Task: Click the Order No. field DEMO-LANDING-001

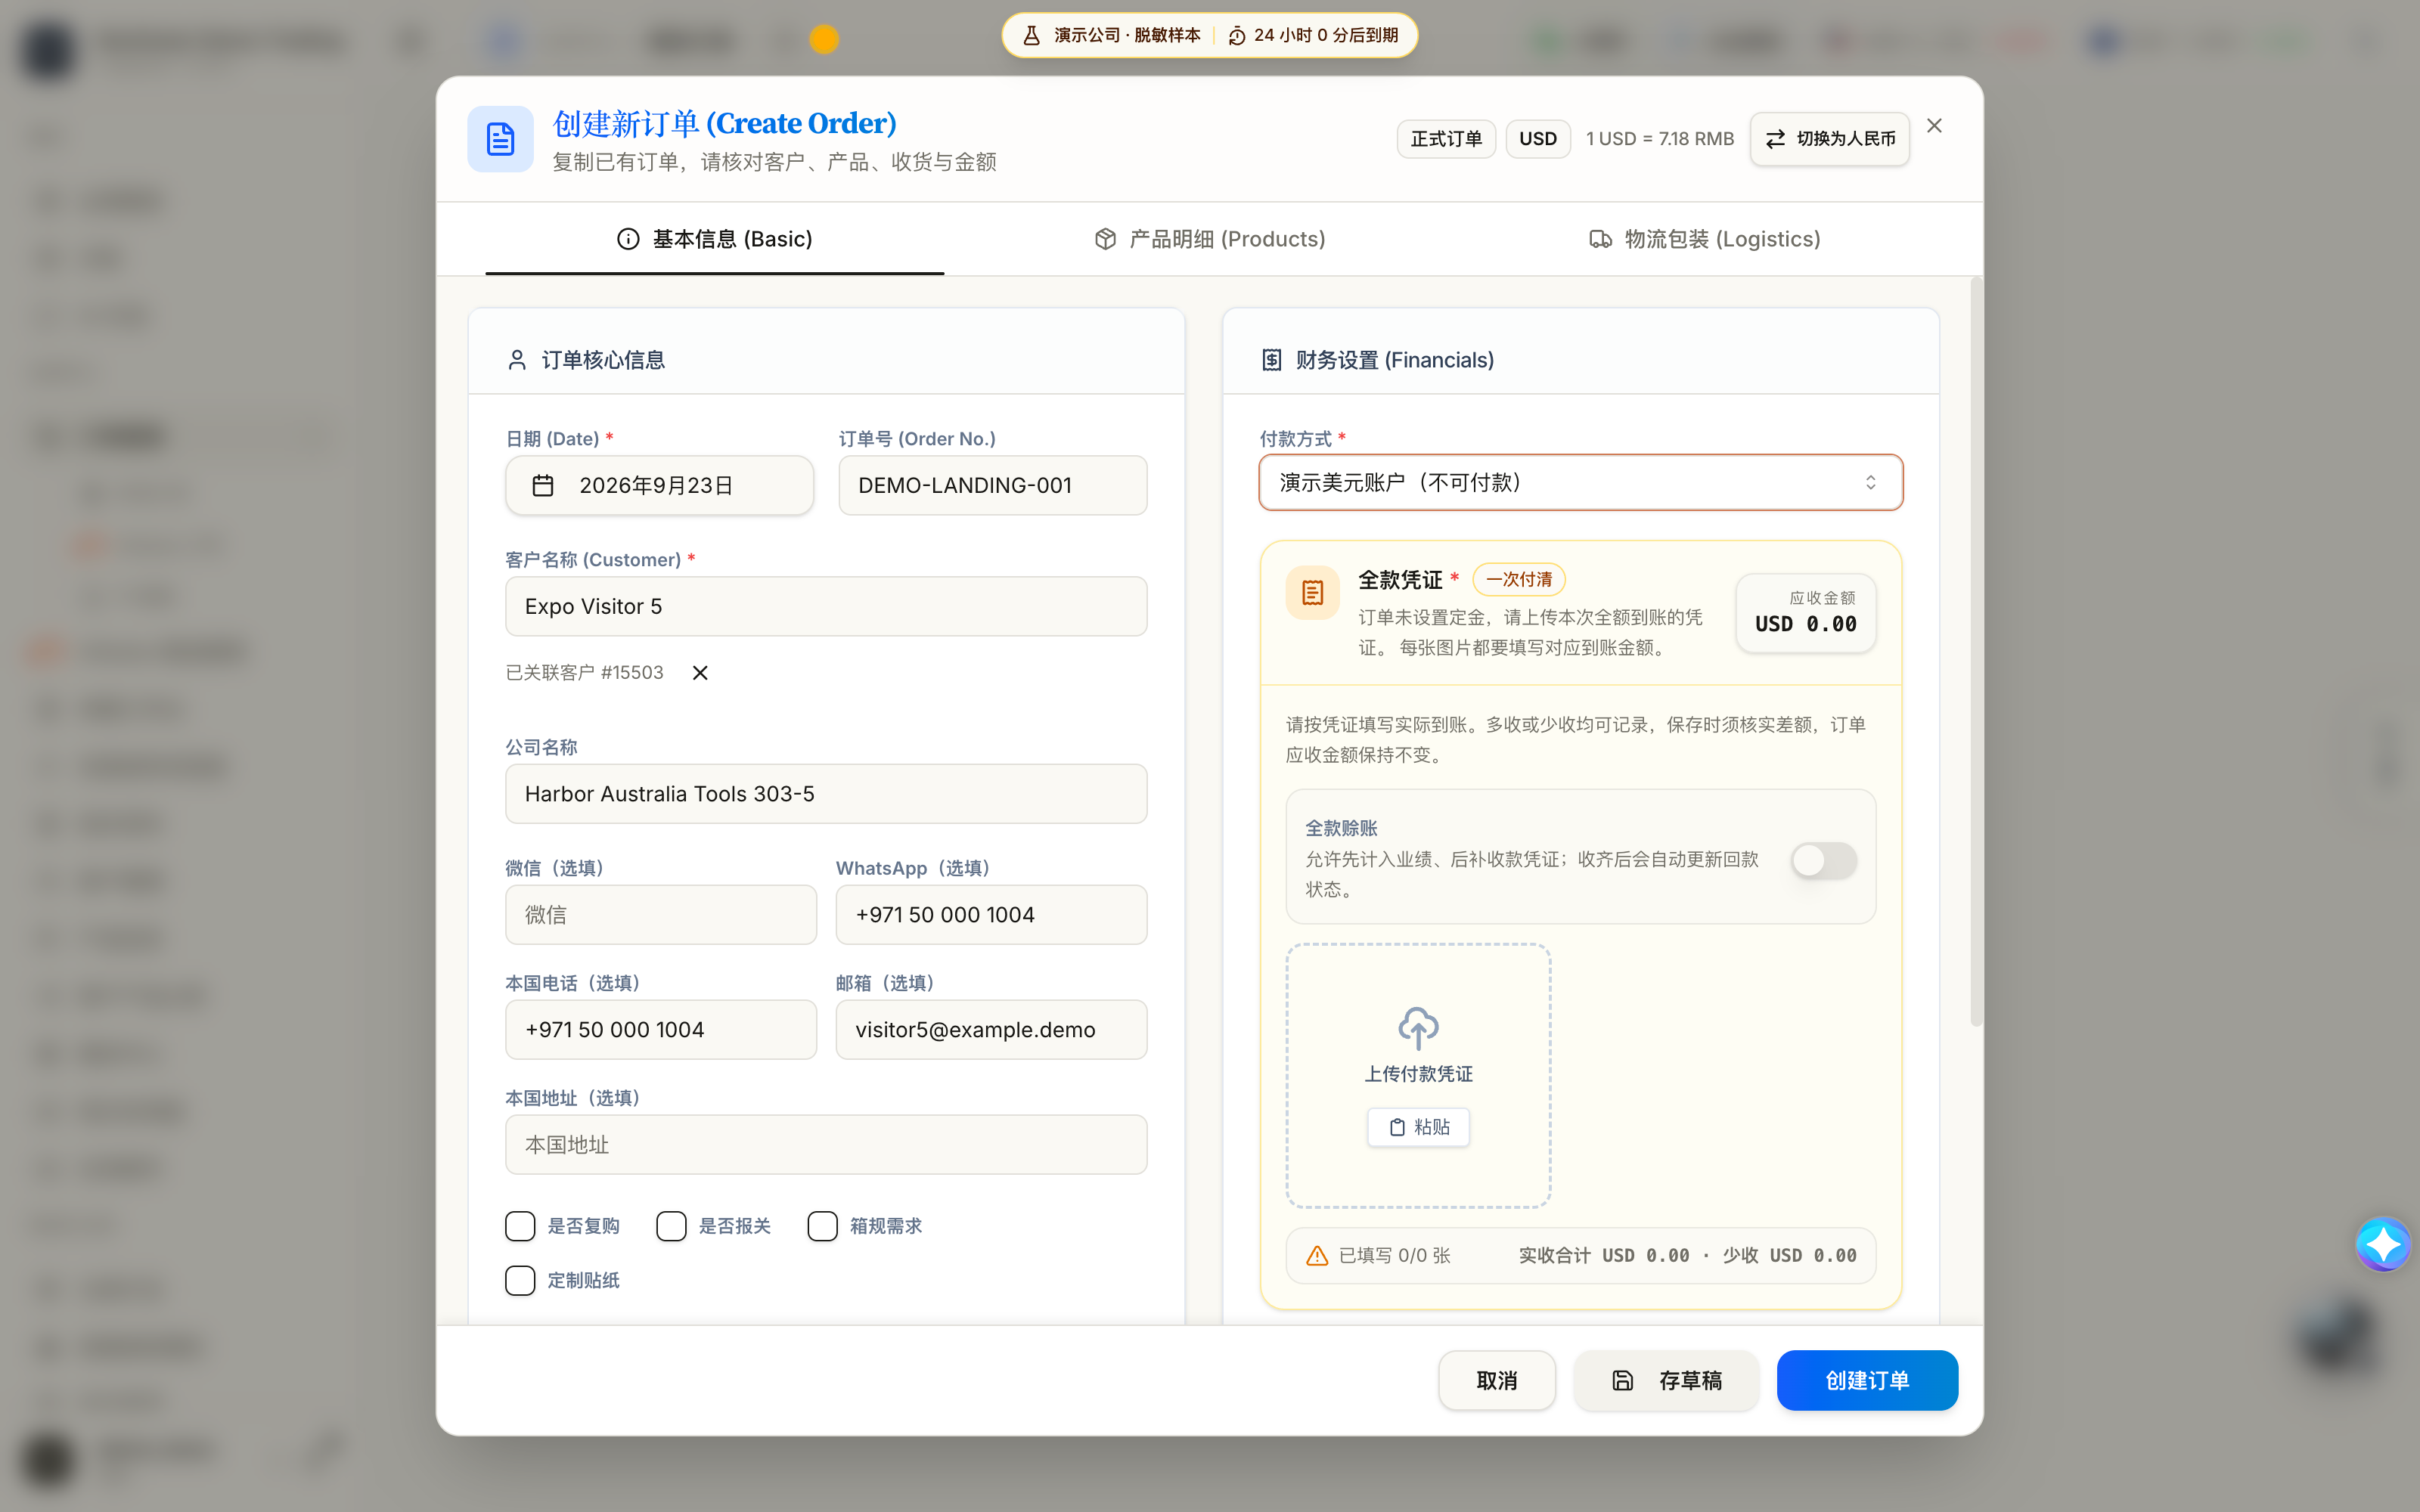Action: (992, 486)
